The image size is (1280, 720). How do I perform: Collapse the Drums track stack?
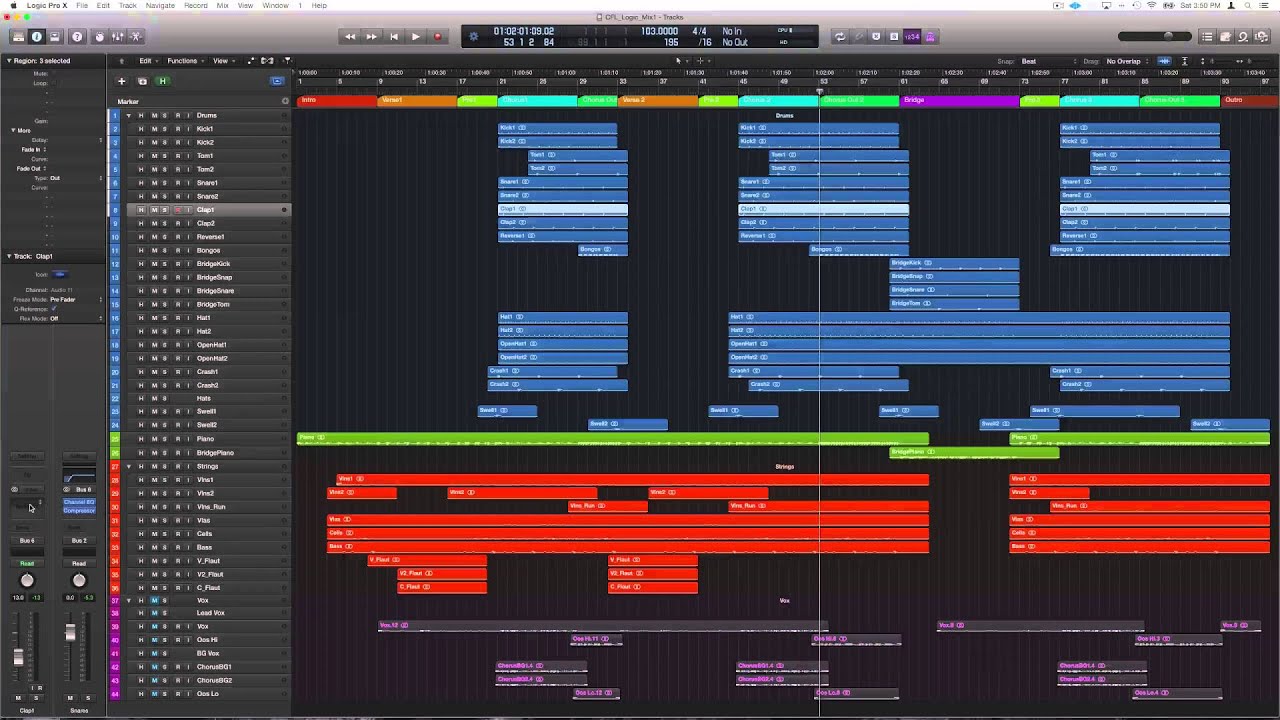(128, 116)
